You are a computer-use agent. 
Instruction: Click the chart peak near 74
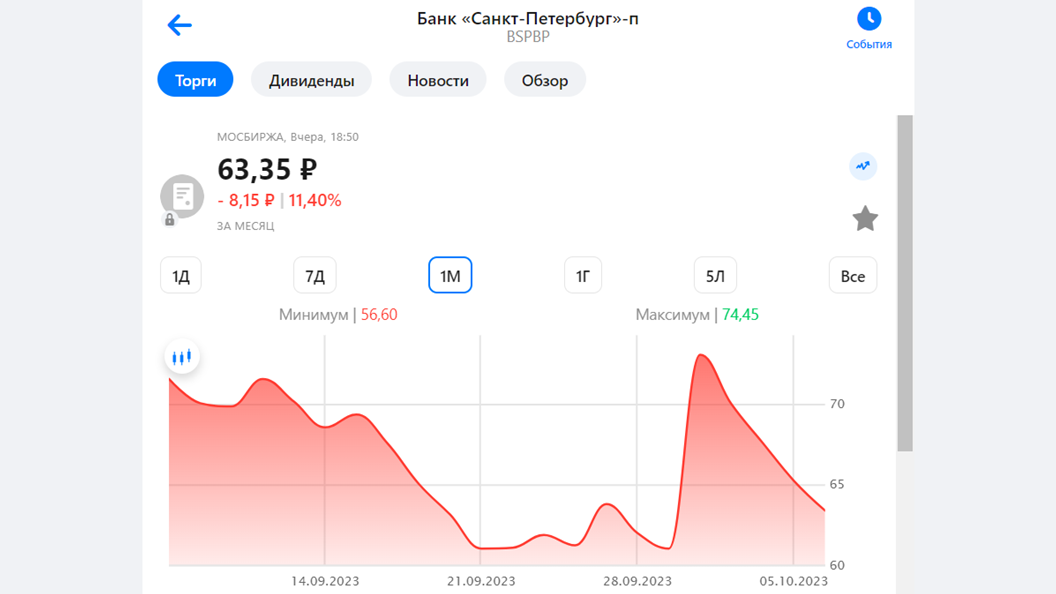702,356
